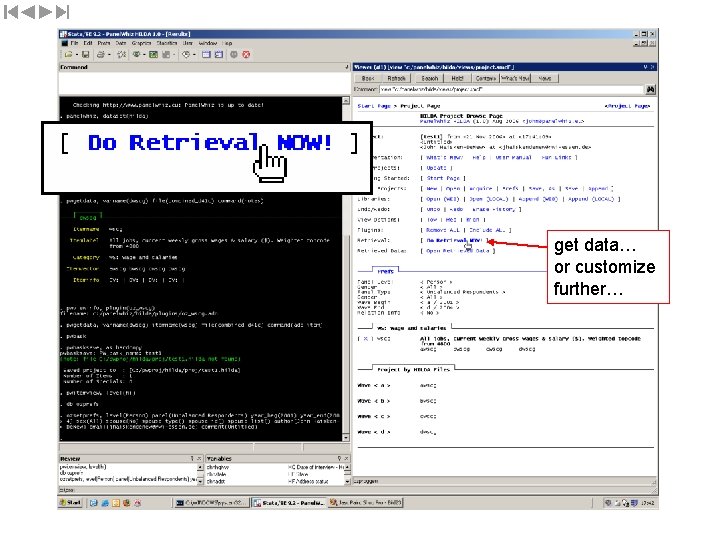Screen dimensions: 720x540
Task: Open the Graphics menu
Action: [x=141, y=43]
